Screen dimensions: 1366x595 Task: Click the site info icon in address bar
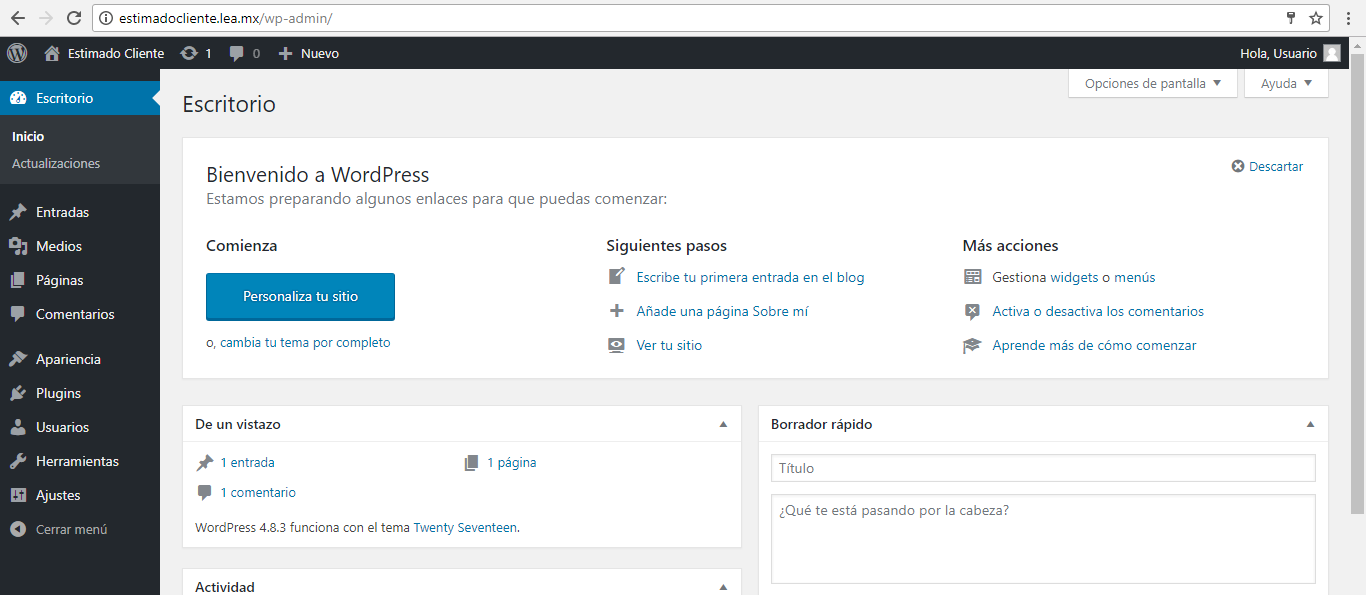pos(107,18)
